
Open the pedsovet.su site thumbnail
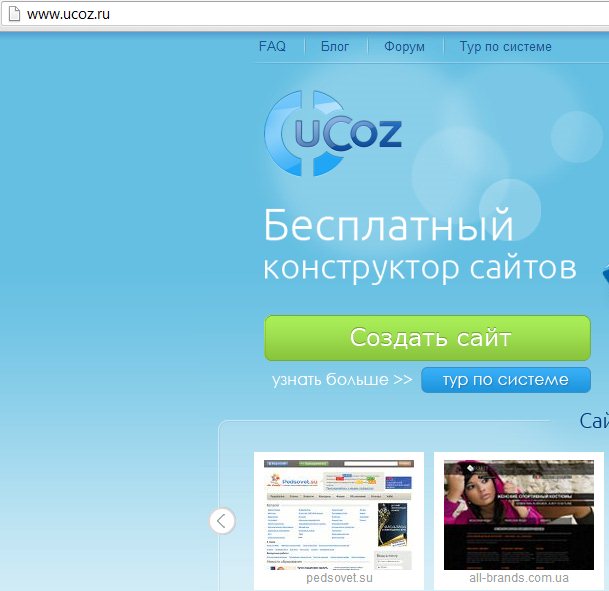pyautogui.click(x=338, y=514)
